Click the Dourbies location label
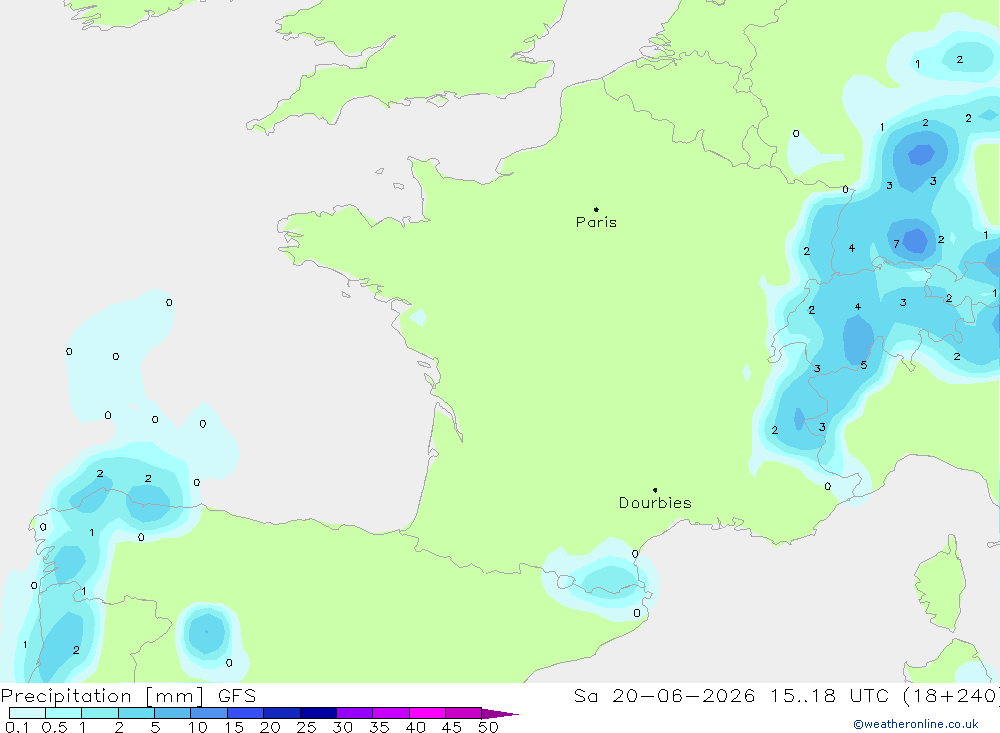Screen dimensions: 1000x733 655,503
